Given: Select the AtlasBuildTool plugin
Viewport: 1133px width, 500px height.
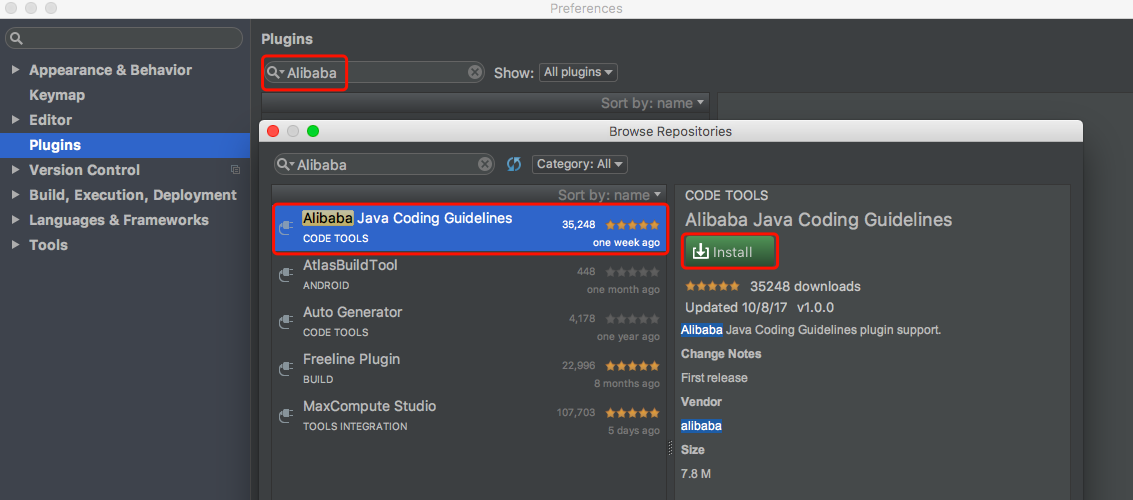Looking at the screenshot, I should click(x=470, y=275).
